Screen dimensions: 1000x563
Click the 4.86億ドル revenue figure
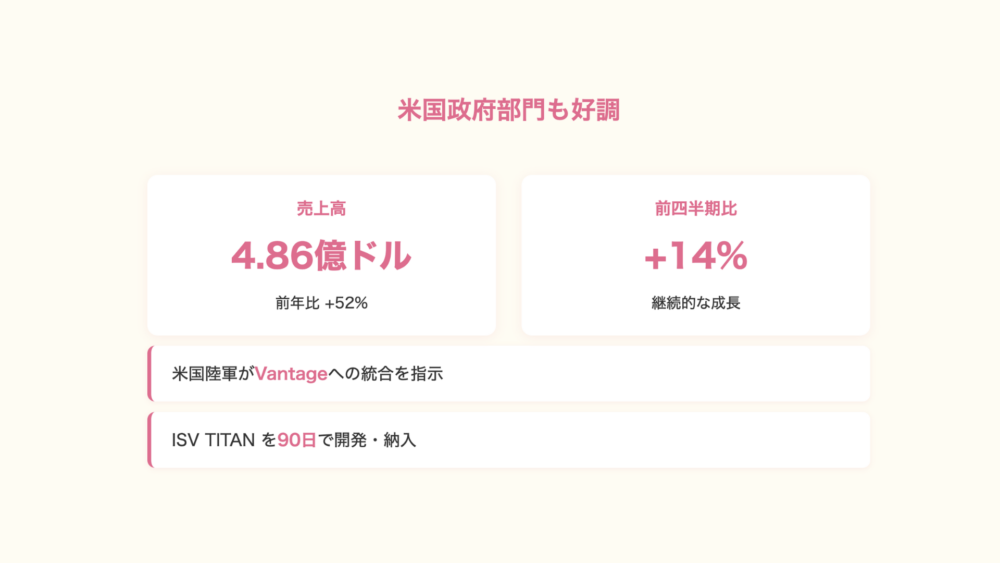point(320,257)
